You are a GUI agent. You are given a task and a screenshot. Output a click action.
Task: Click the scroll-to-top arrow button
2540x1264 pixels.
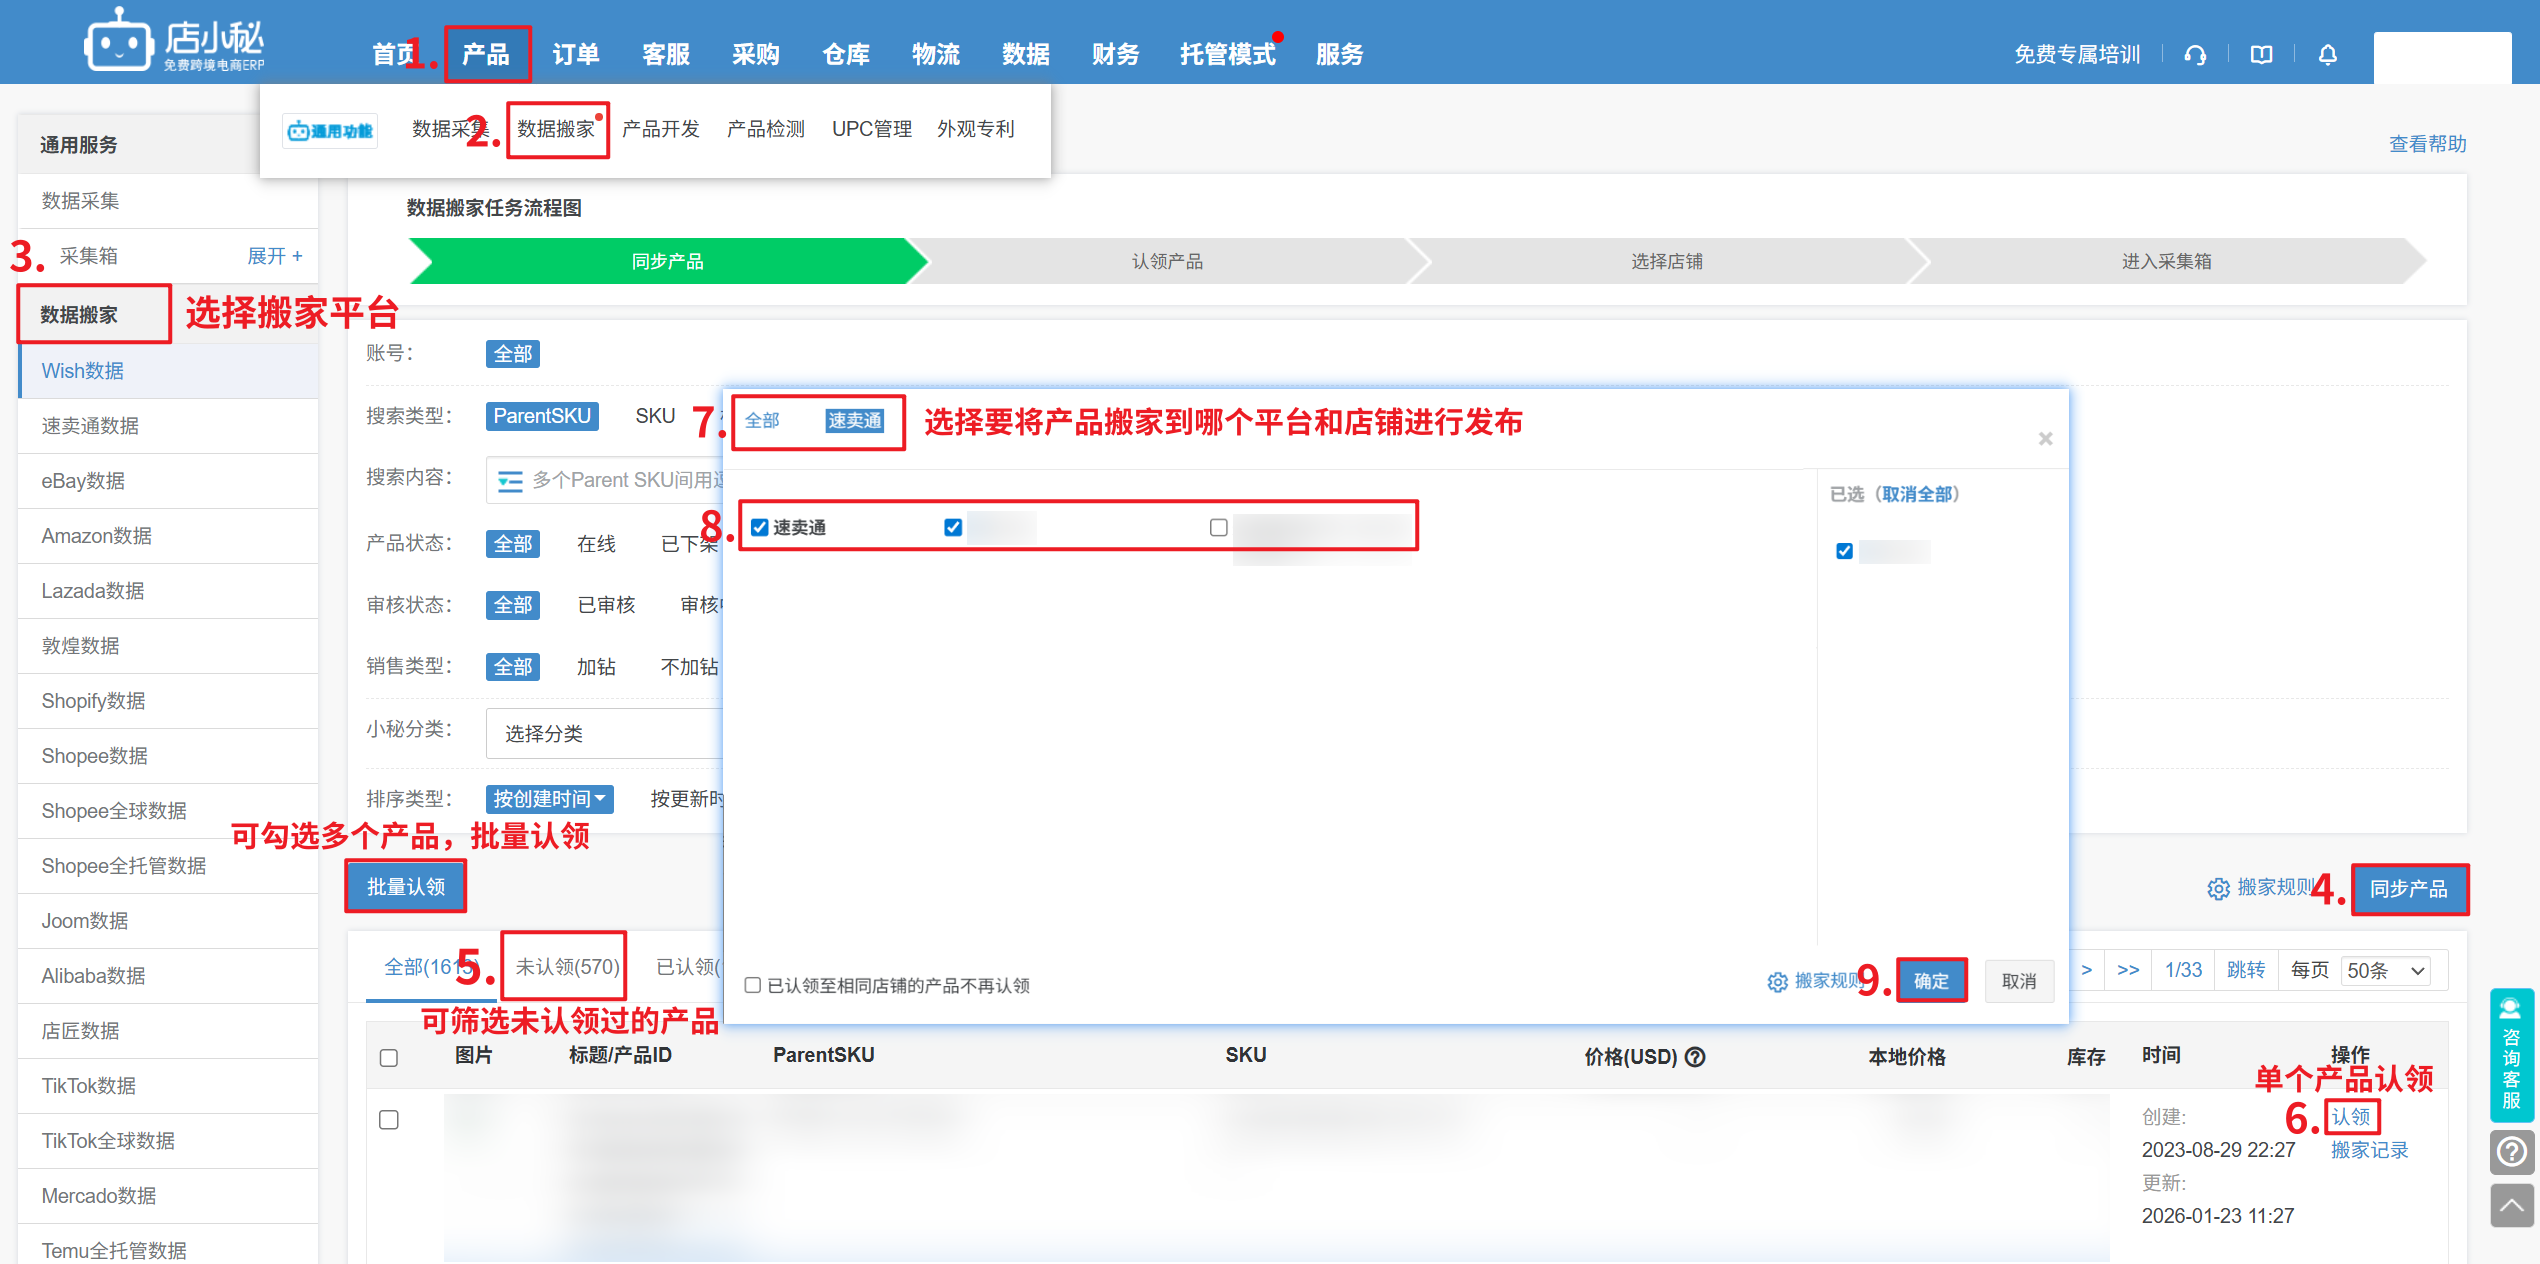tap(2511, 1206)
